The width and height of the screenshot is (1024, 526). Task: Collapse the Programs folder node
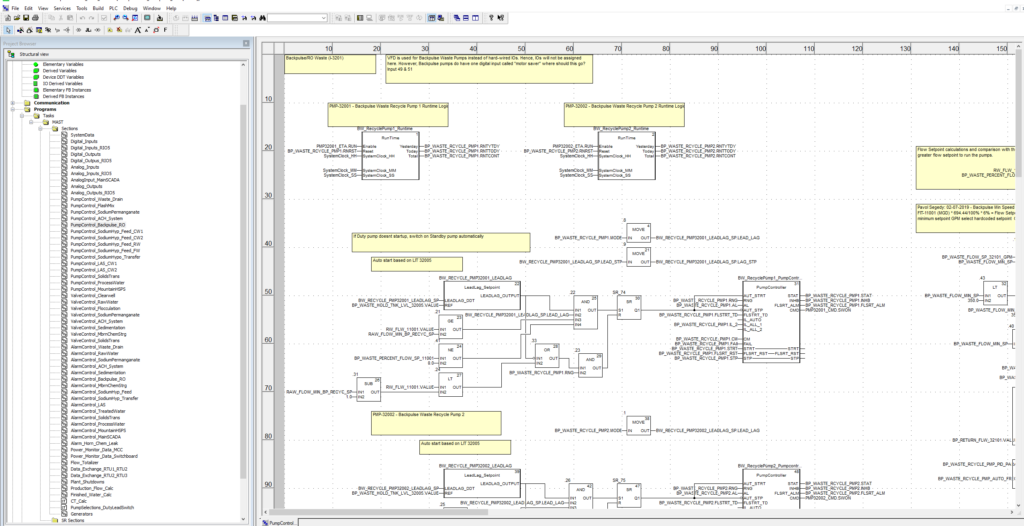coord(13,109)
